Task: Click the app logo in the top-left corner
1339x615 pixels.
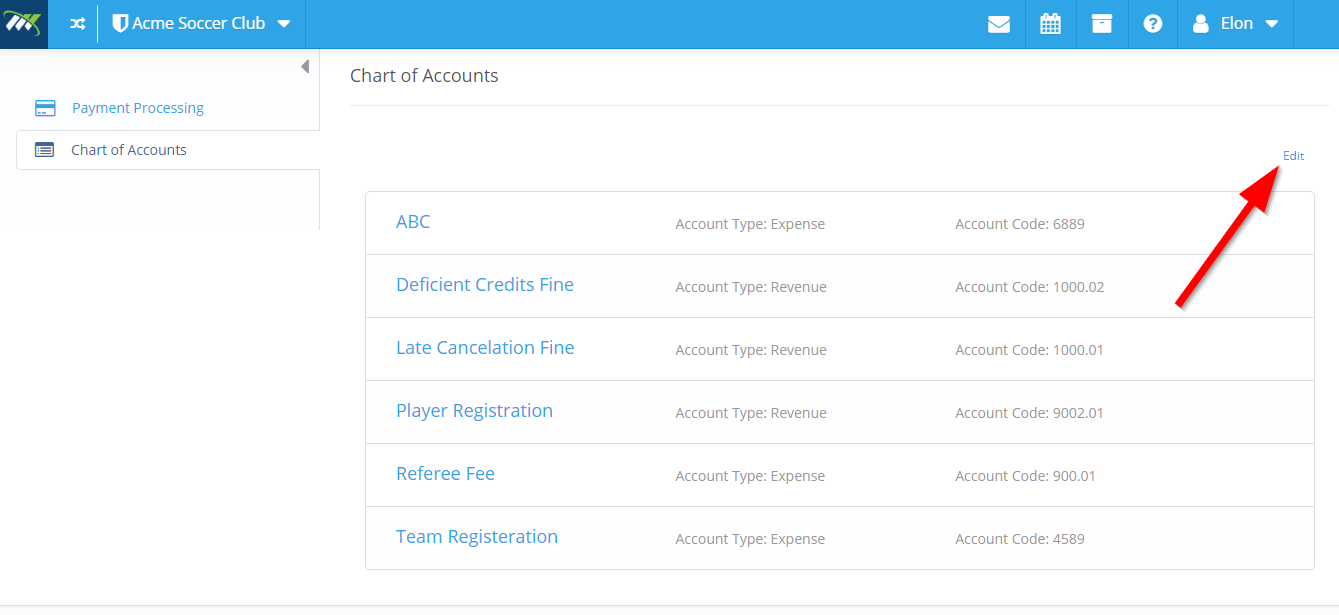Action: click(24, 24)
